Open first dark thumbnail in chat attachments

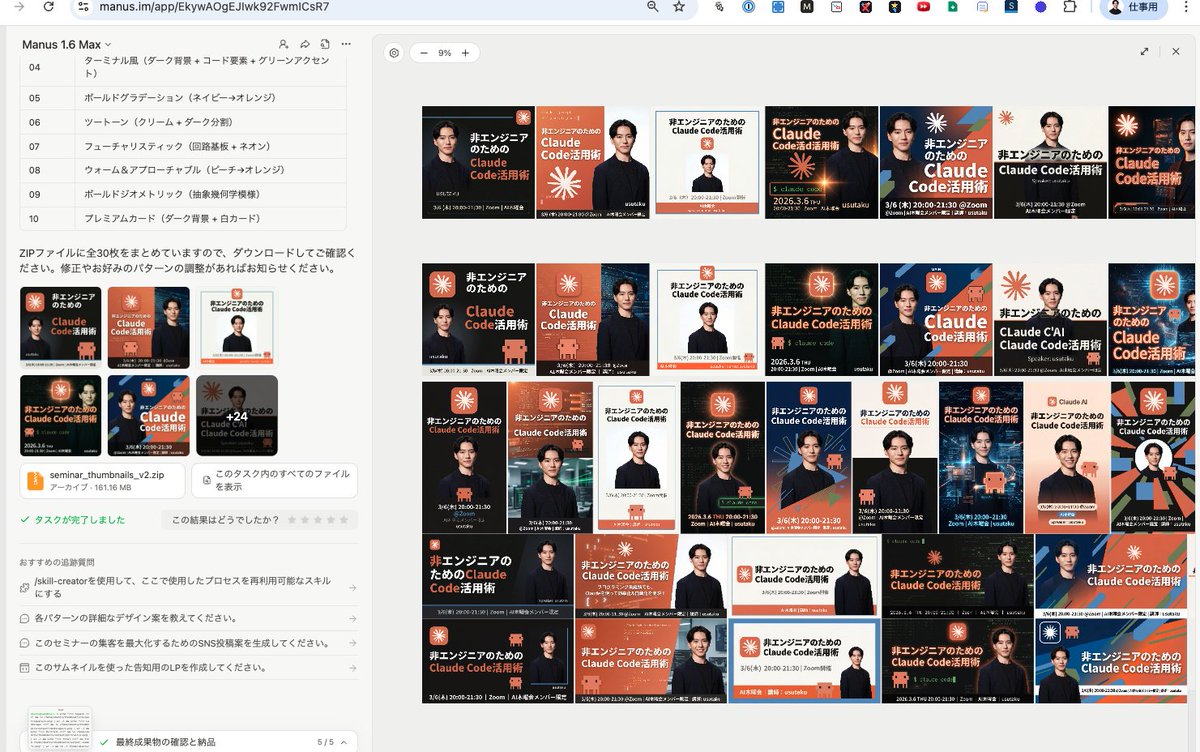[61, 327]
